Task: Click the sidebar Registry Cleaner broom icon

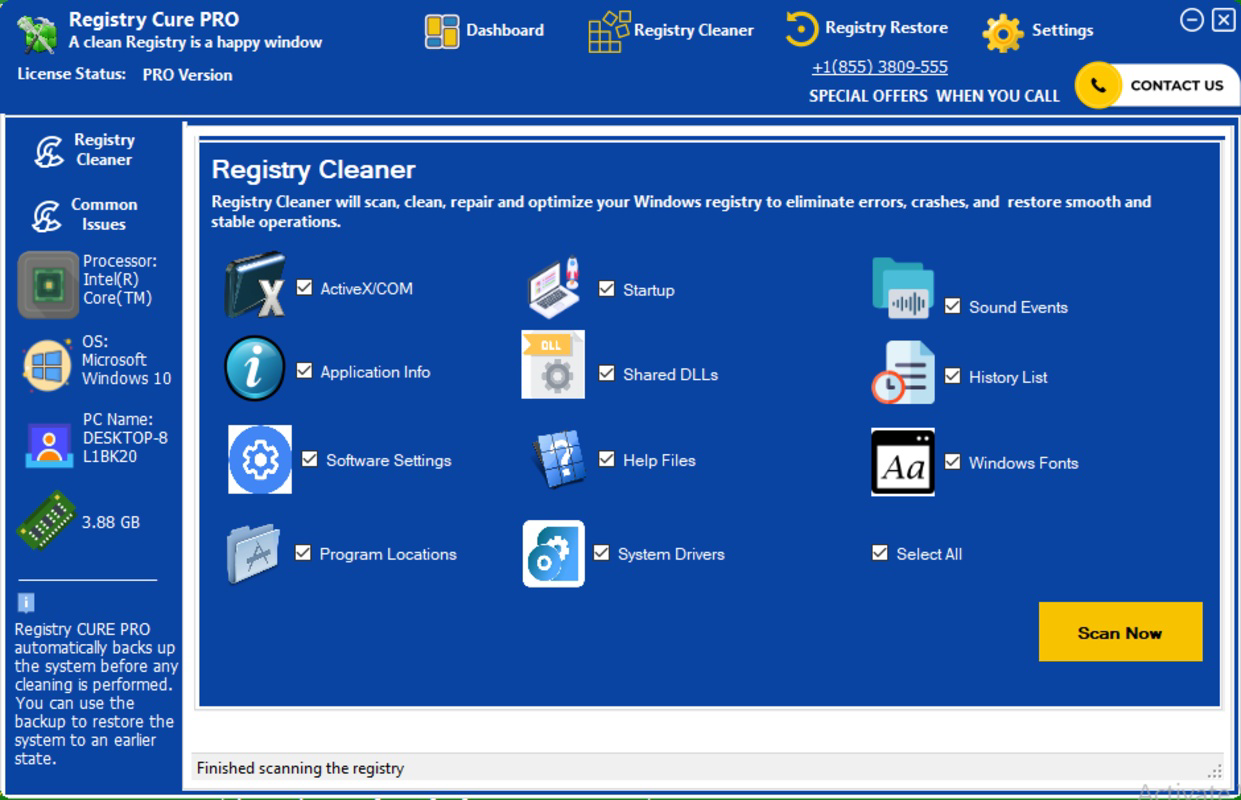Action: point(49,151)
